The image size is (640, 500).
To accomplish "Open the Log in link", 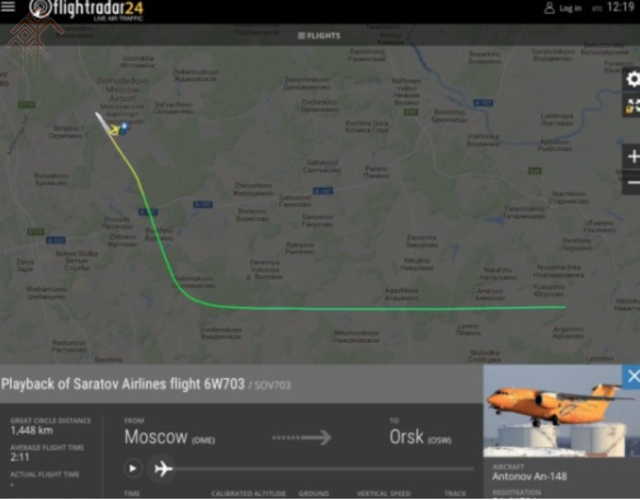I will click(570, 8).
